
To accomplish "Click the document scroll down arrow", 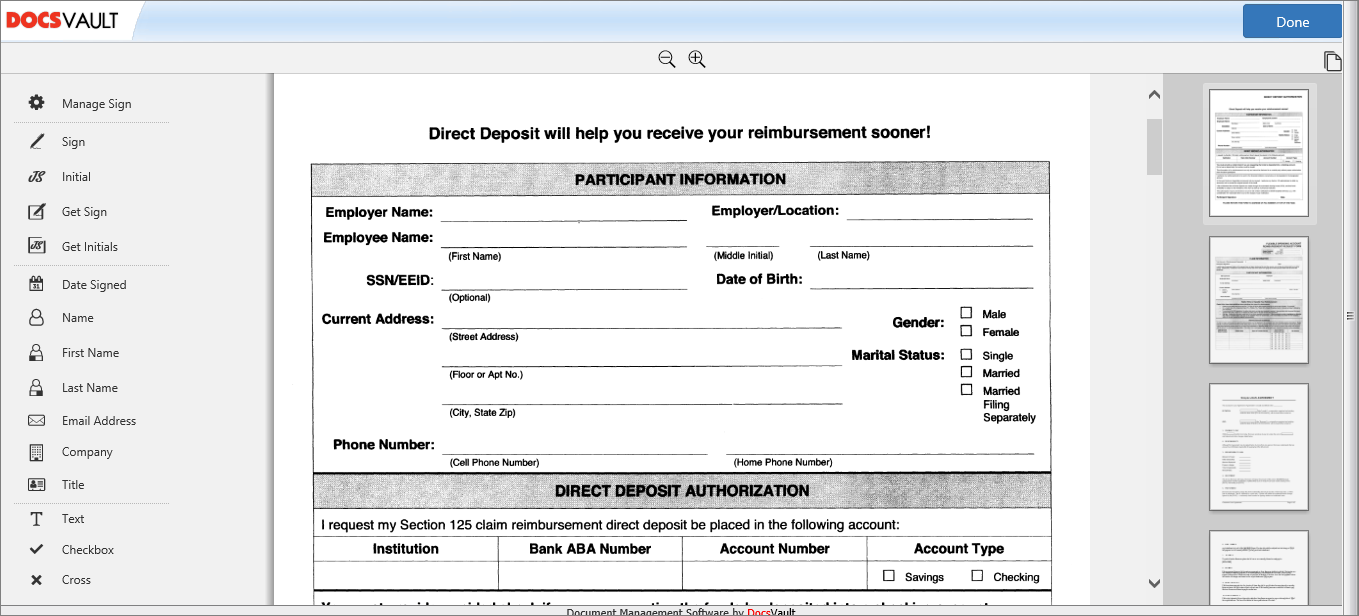I will [1154, 582].
